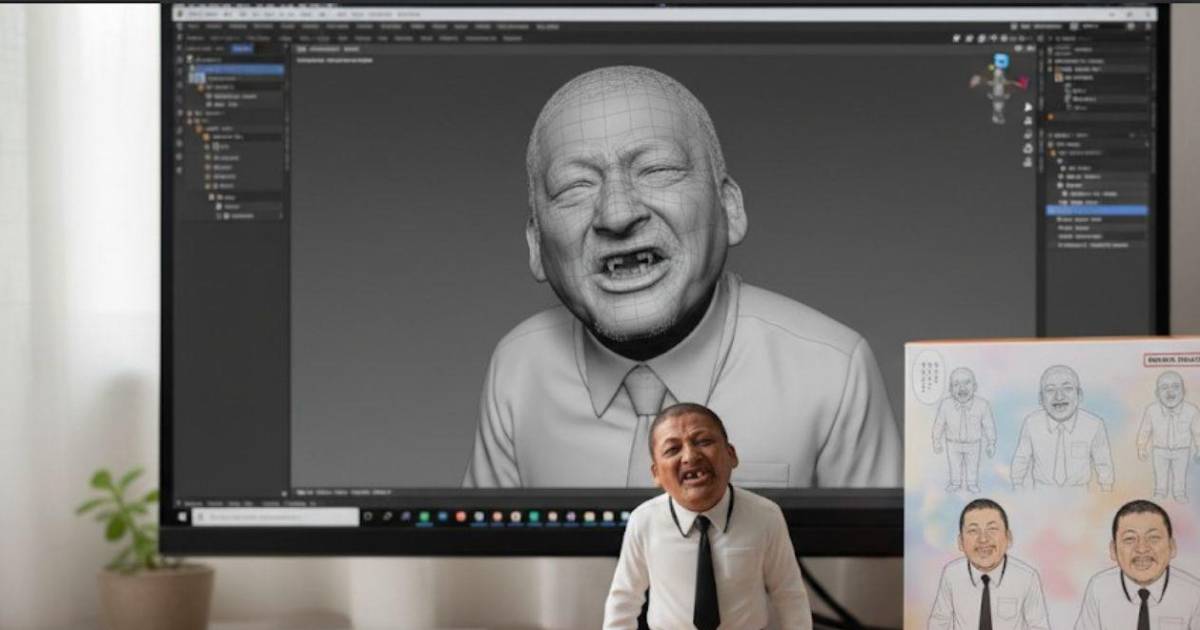Screen dimensions: 1200x630
Task: Open Task View icon beside the search box
Action: click(x=369, y=516)
